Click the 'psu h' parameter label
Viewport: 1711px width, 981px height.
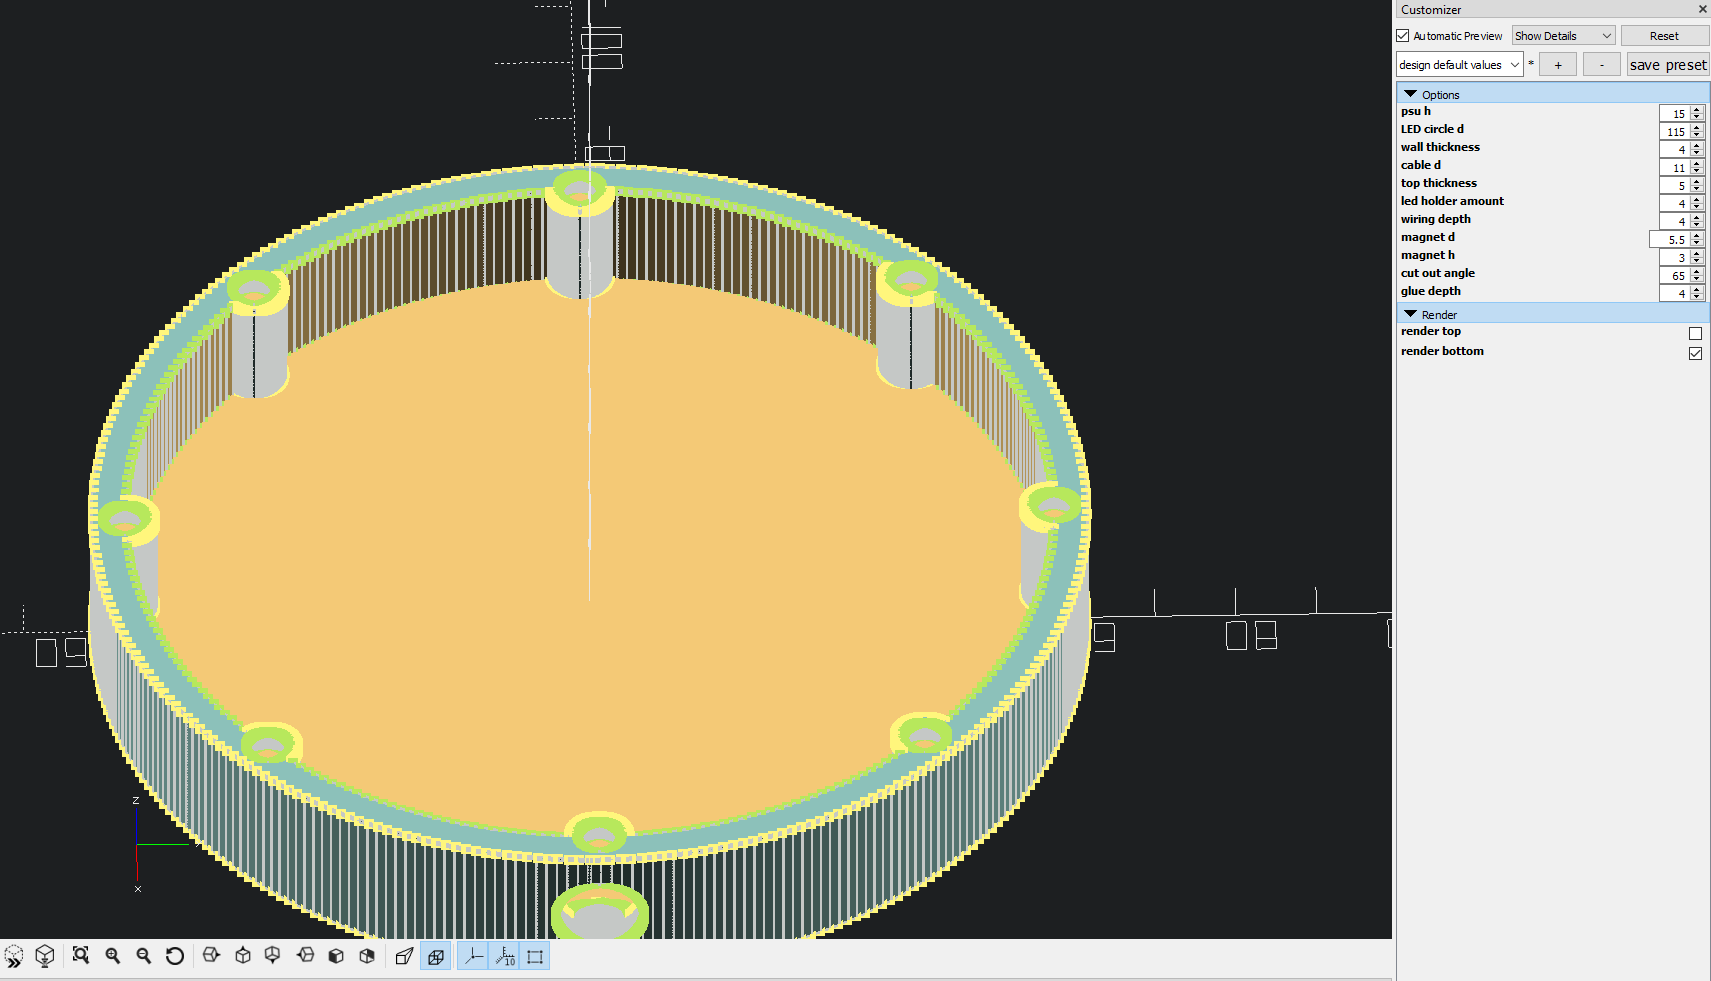tap(1415, 111)
